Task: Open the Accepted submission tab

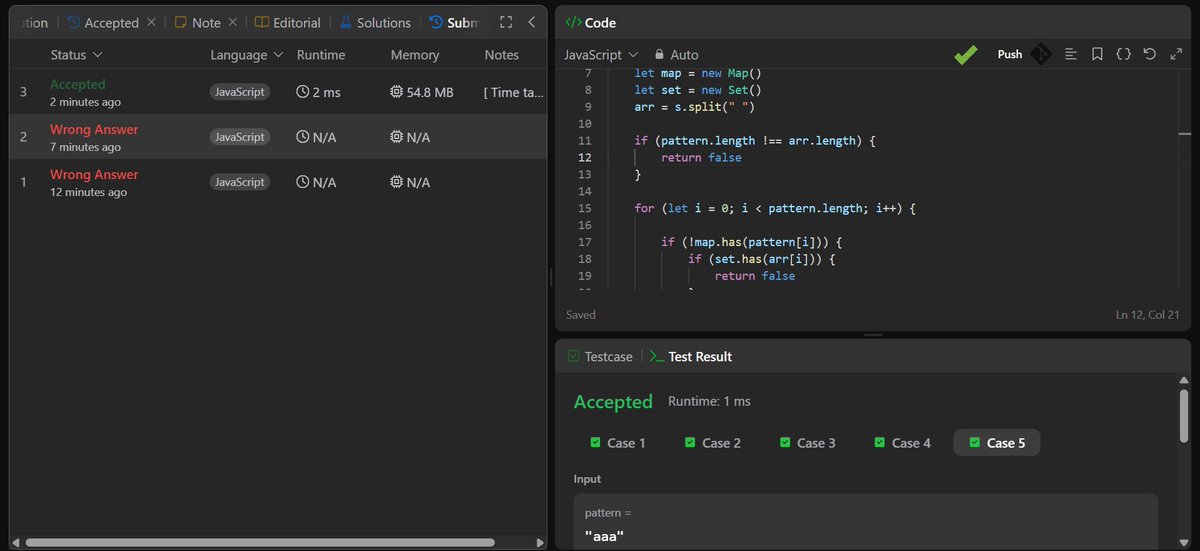Action: coord(103,22)
